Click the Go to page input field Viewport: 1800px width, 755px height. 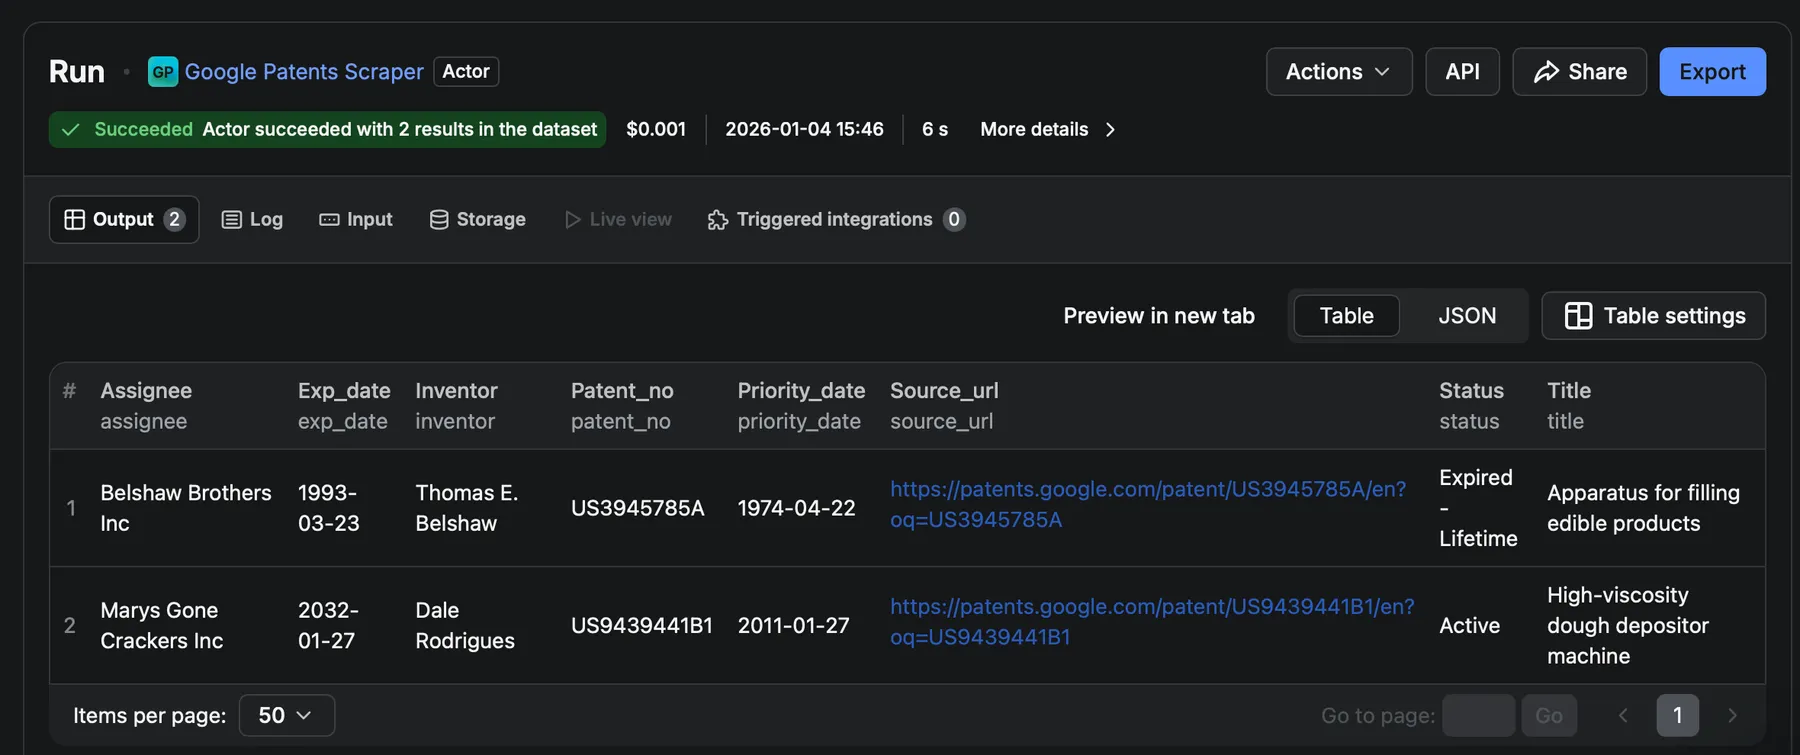[1478, 716]
